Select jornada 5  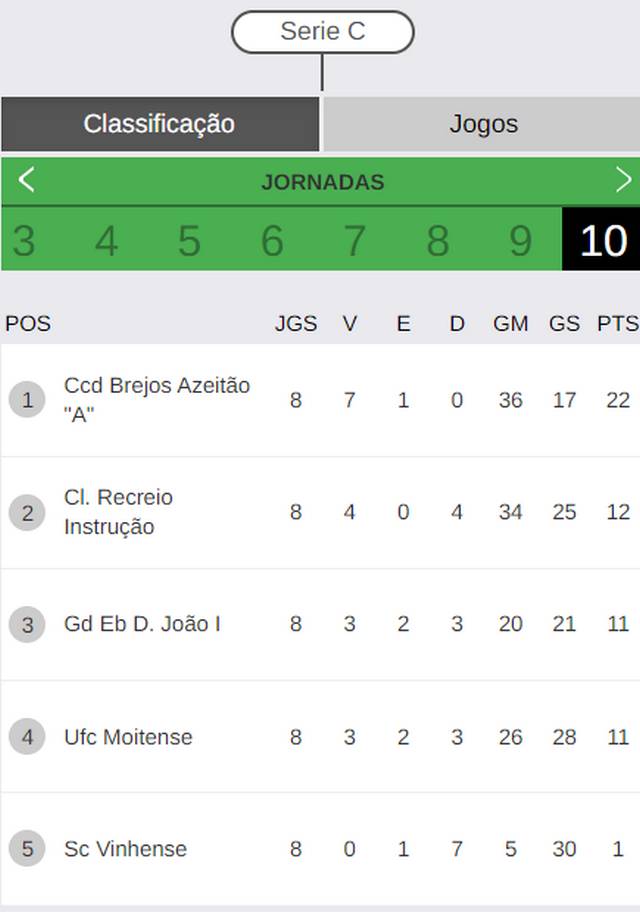(x=189, y=240)
